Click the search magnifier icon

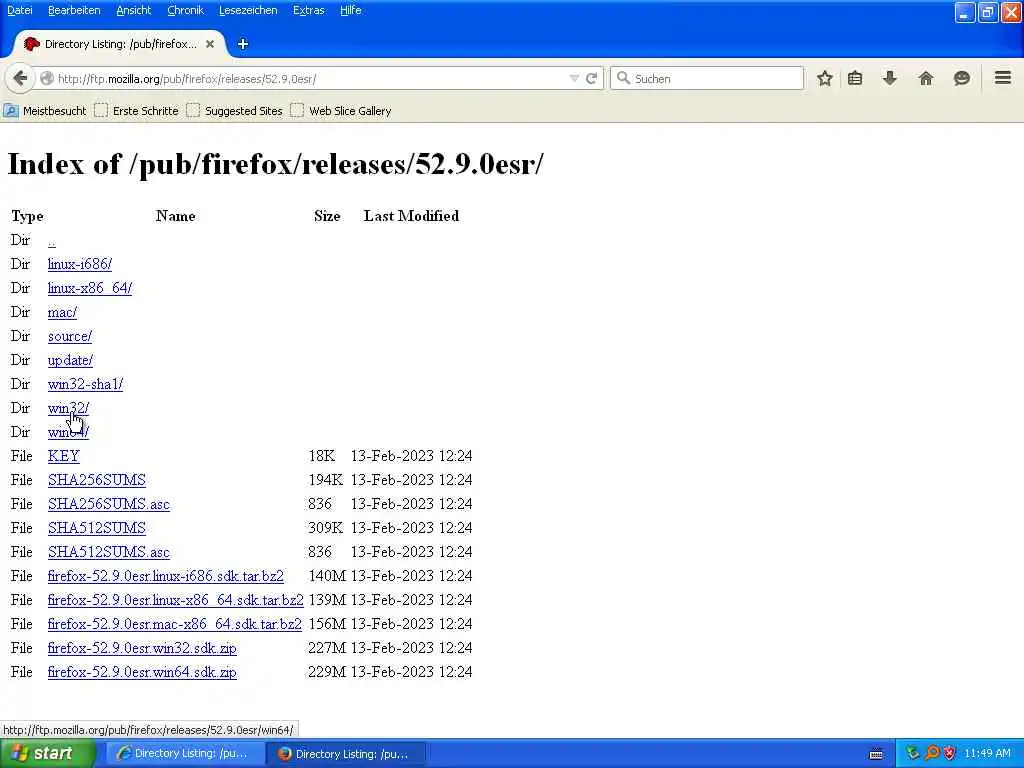[x=623, y=78]
